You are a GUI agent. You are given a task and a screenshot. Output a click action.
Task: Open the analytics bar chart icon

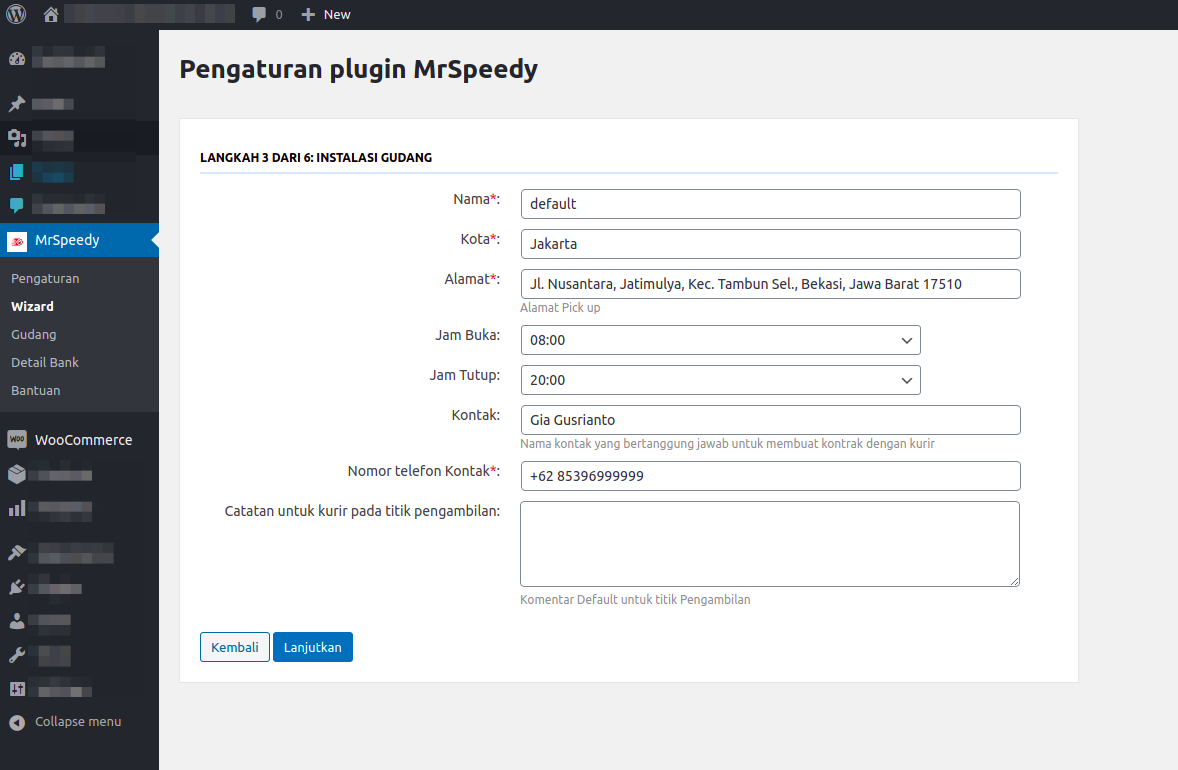point(17,509)
